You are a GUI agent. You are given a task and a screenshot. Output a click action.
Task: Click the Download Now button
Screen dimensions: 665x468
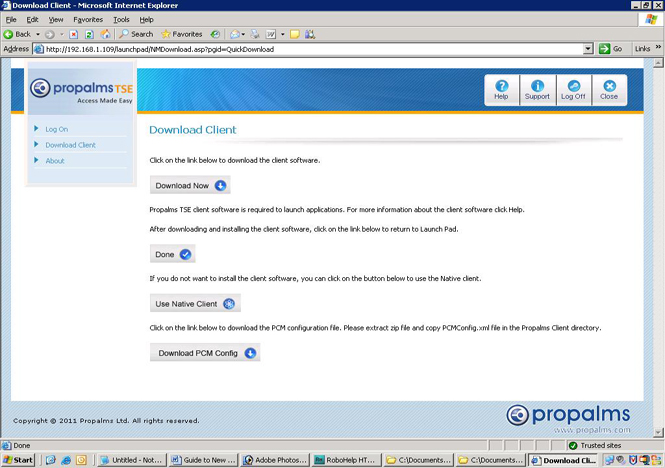click(x=190, y=185)
